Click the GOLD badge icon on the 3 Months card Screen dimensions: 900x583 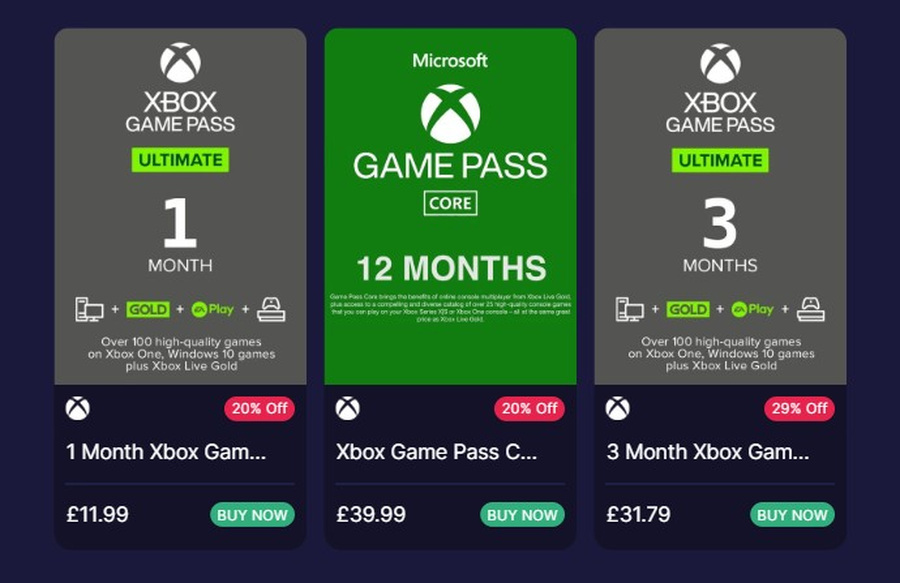click(688, 310)
